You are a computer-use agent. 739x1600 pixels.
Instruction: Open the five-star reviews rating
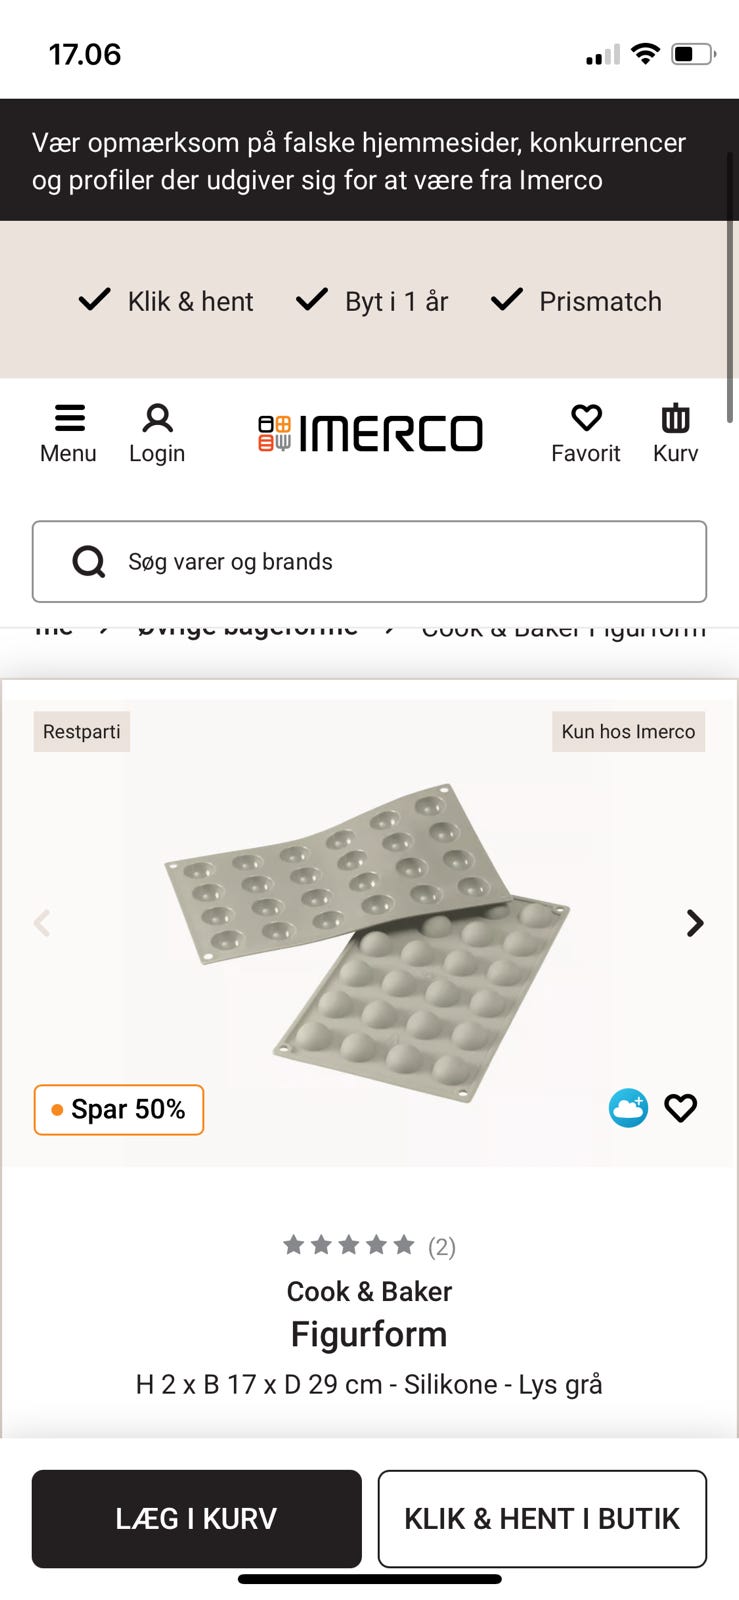click(349, 1245)
